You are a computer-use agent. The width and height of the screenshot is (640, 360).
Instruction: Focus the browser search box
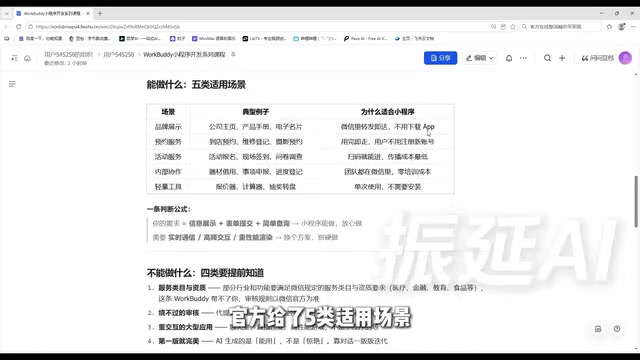click(x=561, y=27)
